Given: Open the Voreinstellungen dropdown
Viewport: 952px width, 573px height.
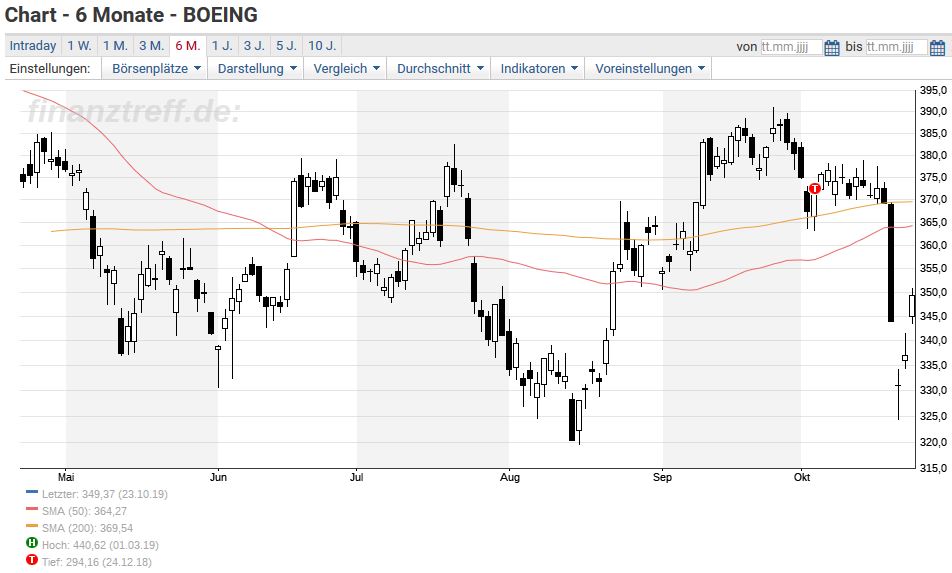Looking at the screenshot, I should pyautogui.click(x=648, y=69).
